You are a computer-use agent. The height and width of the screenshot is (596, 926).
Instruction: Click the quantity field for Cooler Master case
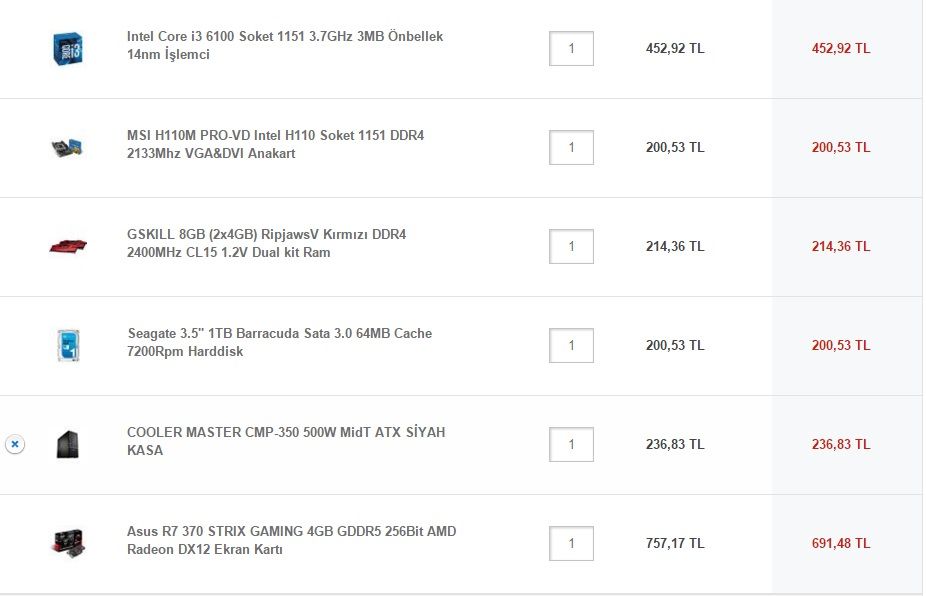click(x=571, y=444)
